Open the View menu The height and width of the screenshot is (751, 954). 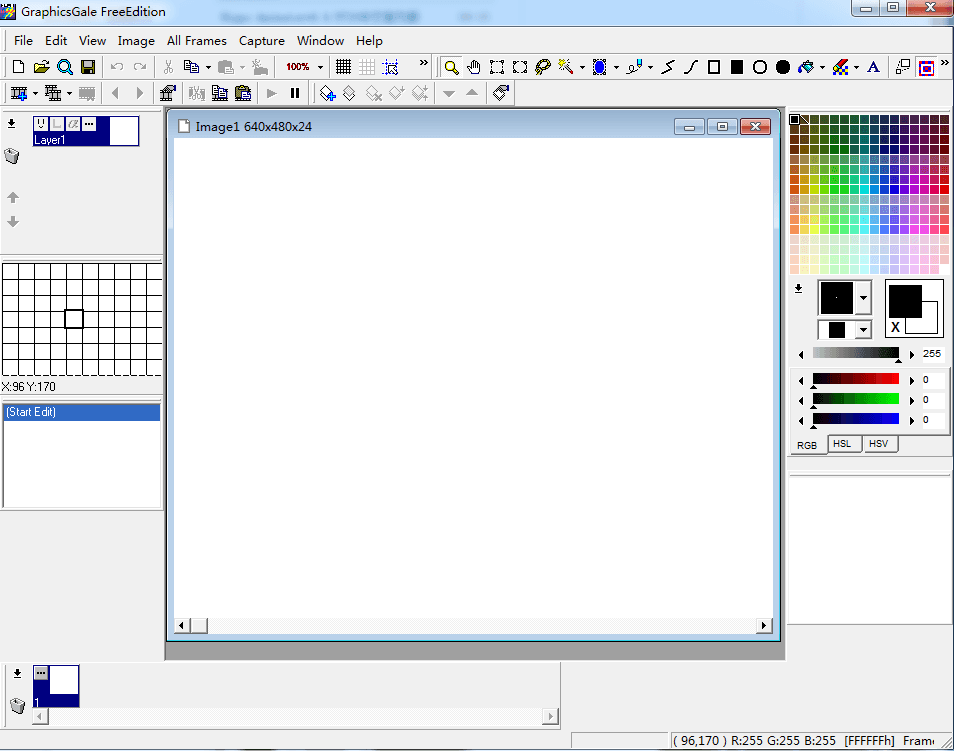(92, 41)
